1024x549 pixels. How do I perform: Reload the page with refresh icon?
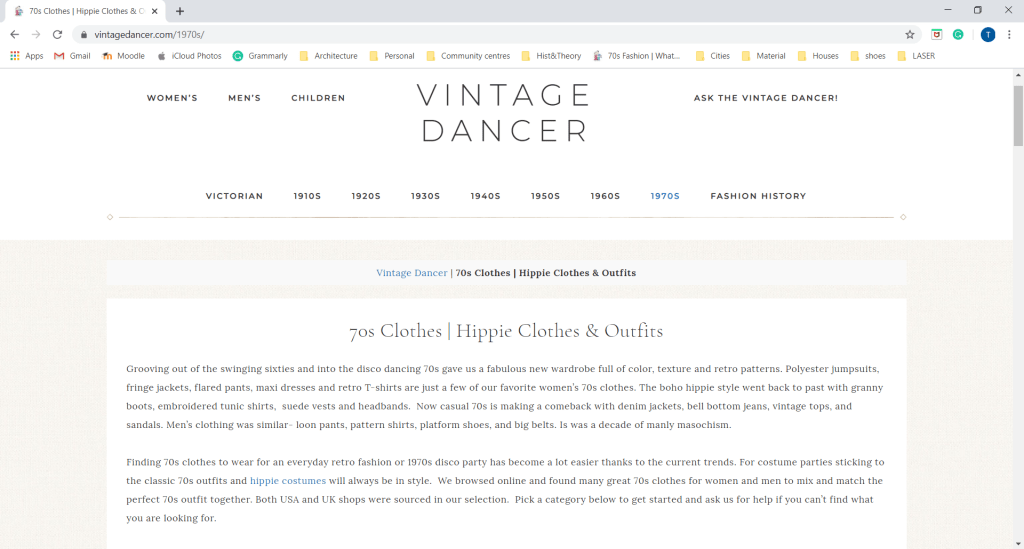click(57, 34)
